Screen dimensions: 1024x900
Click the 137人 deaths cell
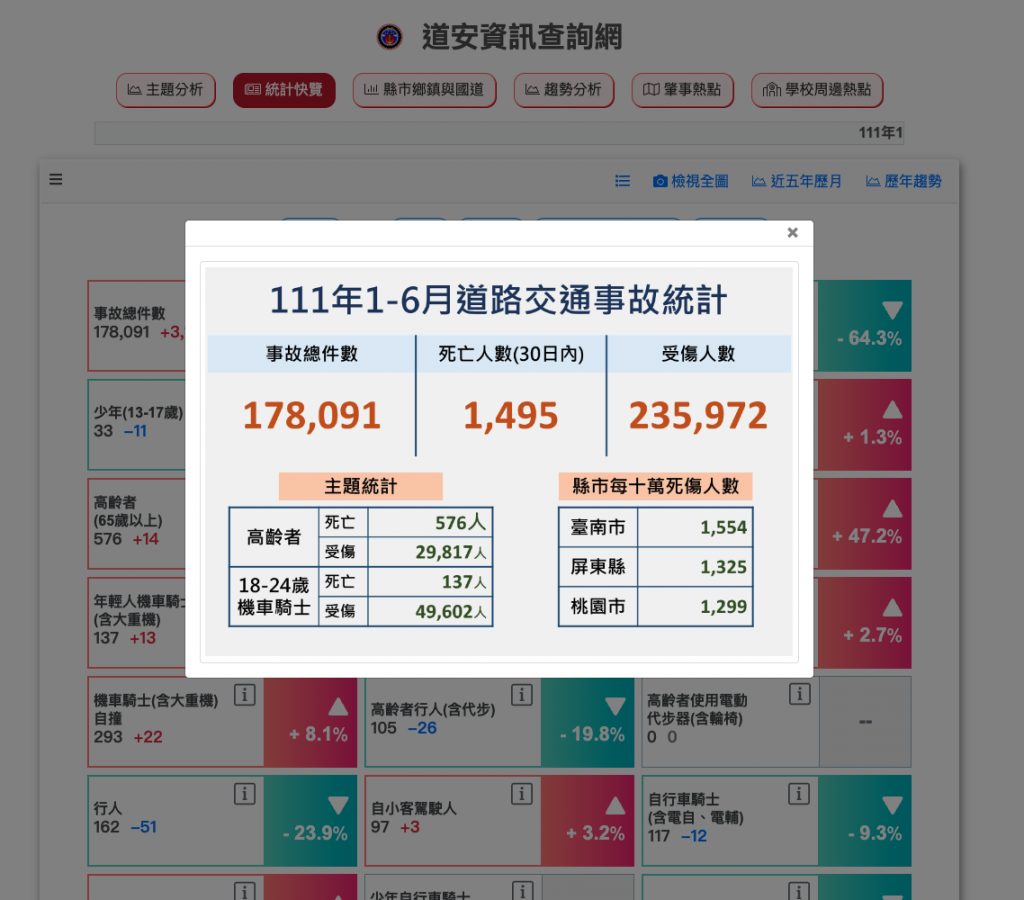(430, 582)
